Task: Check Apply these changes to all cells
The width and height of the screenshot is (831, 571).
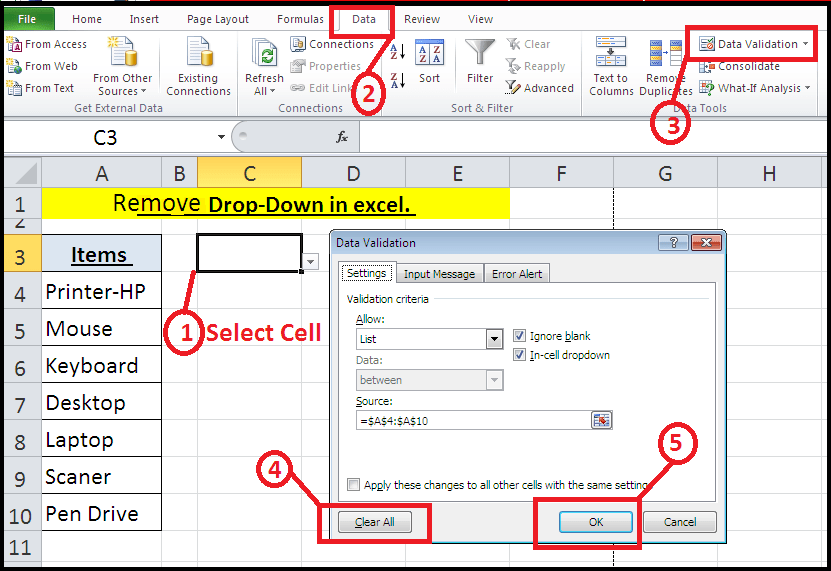Action: pos(353,485)
